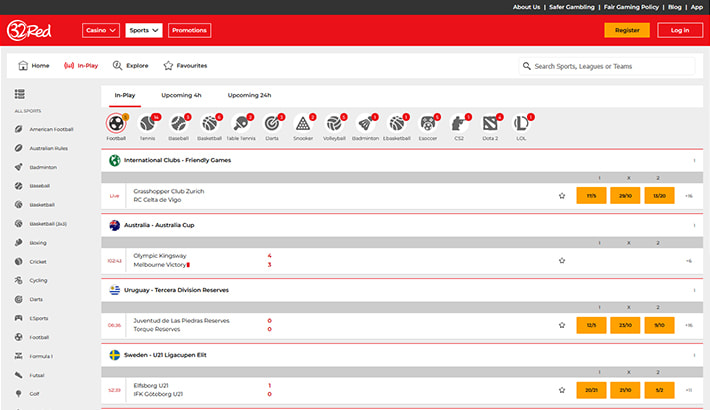Expand +11 markets for Elfsborg U21 match
The height and width of the screenshot is (410, 710).
point(689,390)
